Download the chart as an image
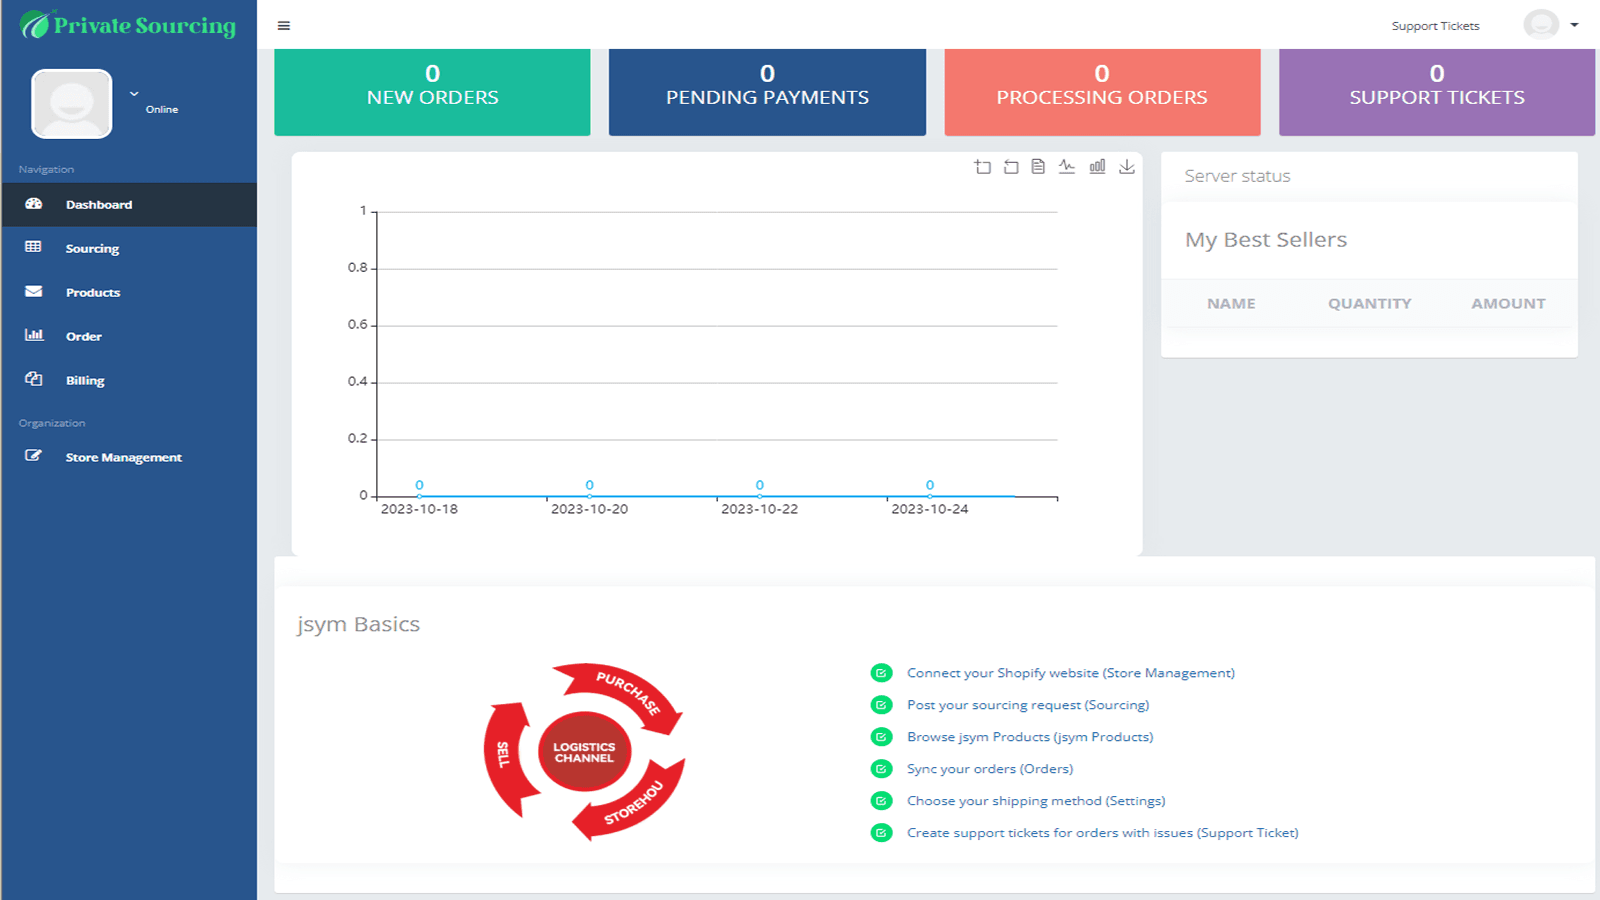The image size is (1600, 900). coord(1127,167)
